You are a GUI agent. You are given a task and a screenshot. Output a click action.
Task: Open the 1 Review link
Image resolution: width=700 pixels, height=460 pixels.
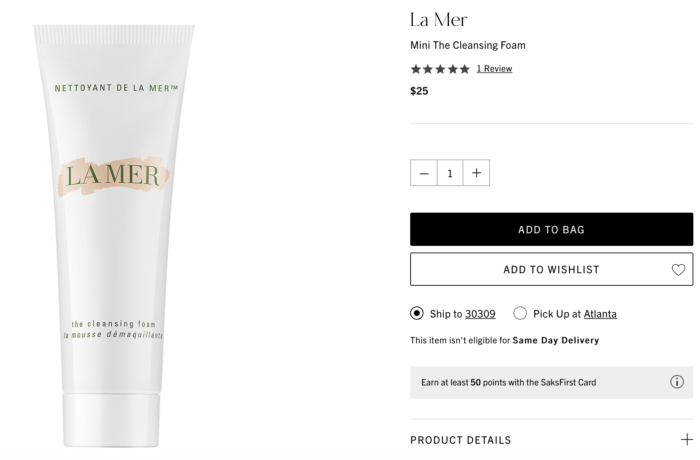(494, 69)
